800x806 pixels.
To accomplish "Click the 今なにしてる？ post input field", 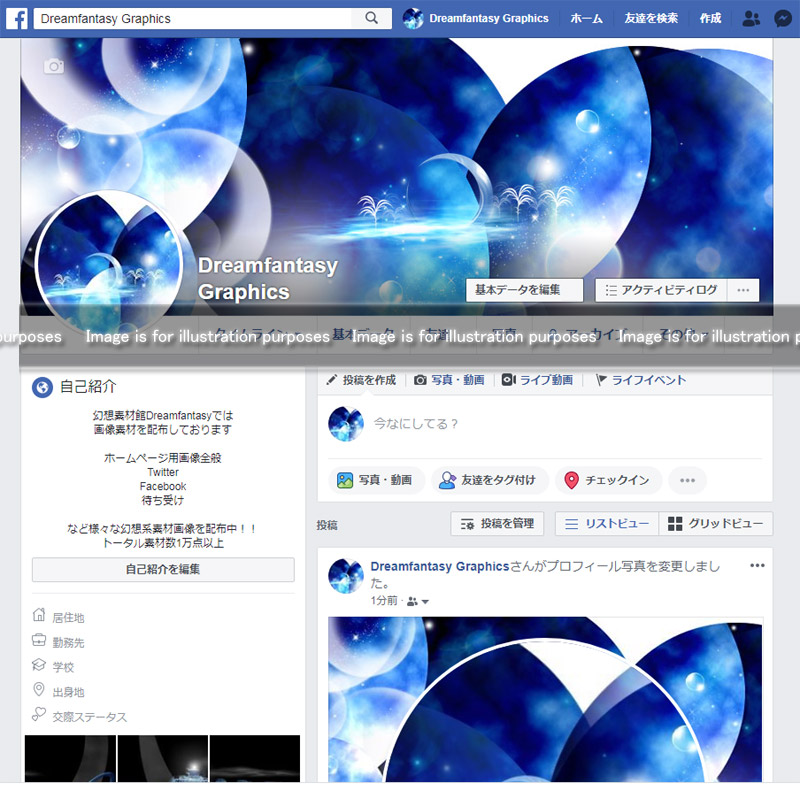I will pos(560,424).
